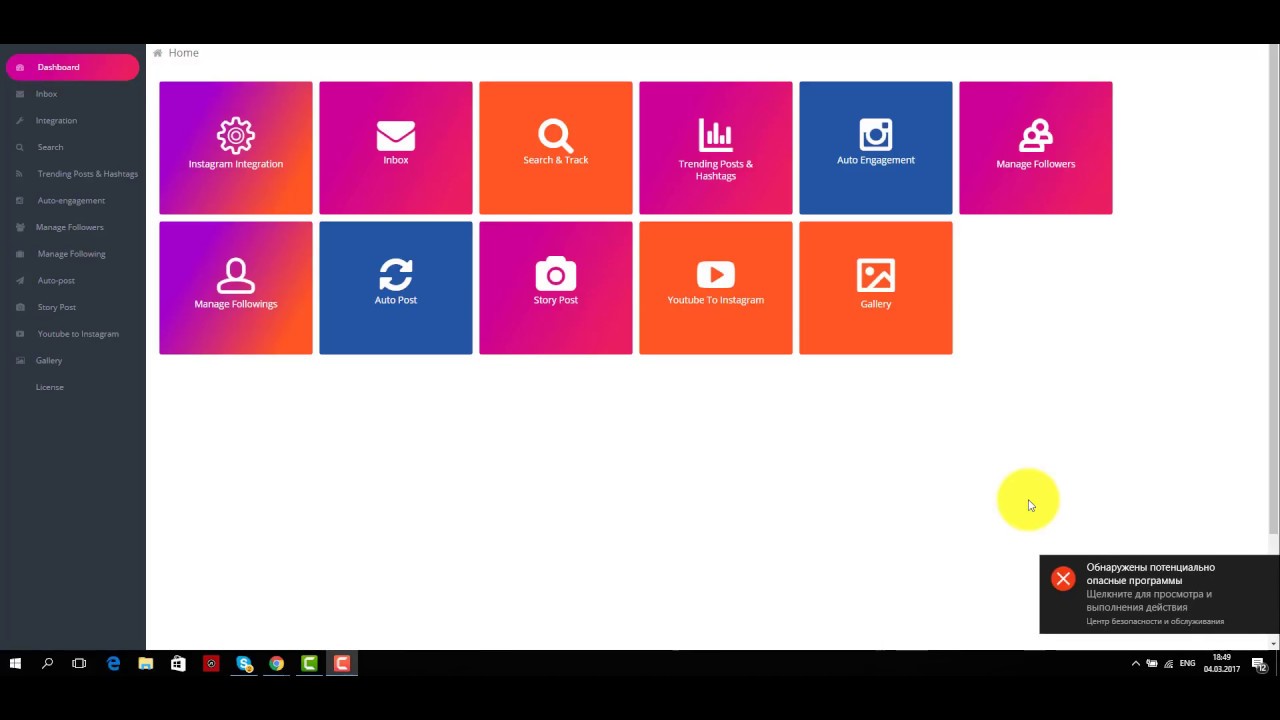Open File Explorer from the taskbar
This screenshot has height=720, width=1280.
146,663
